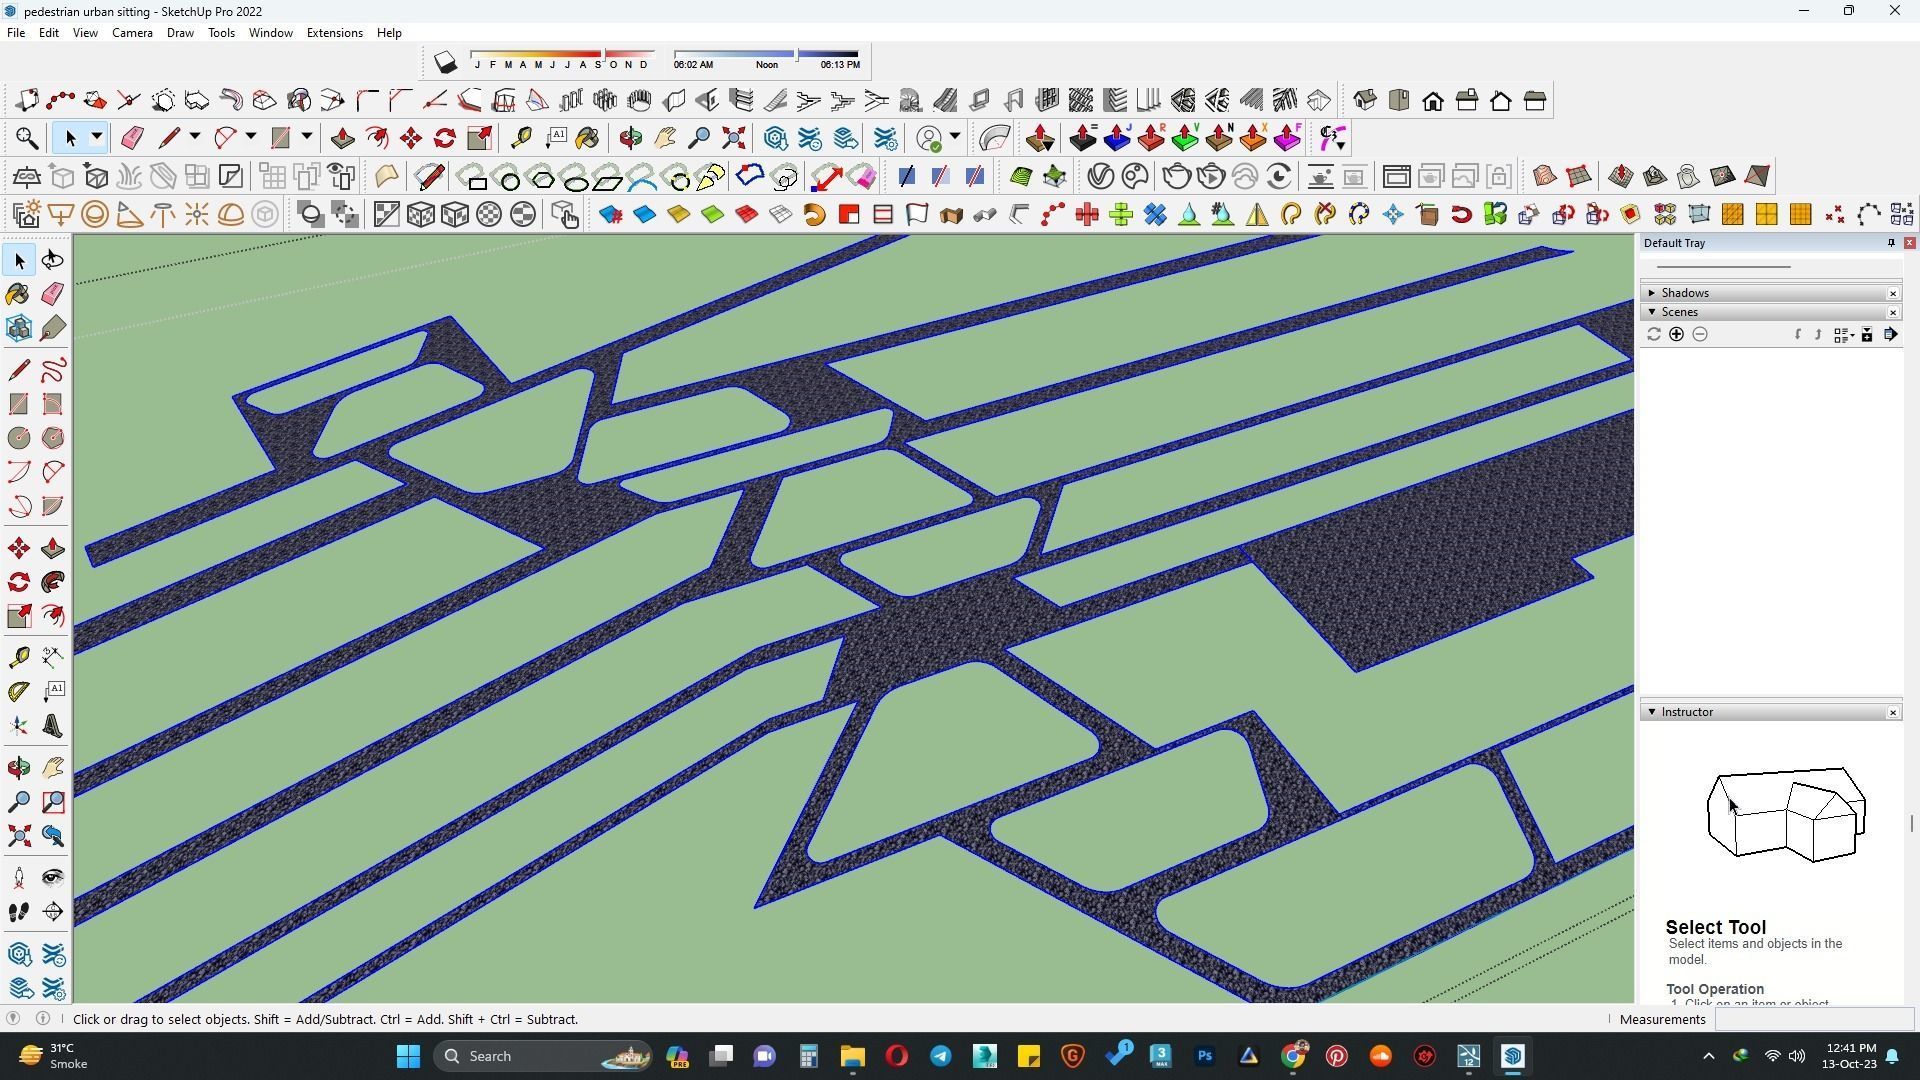Image resolution: width=1920 pixels, height=1080 pixels.
Task: Open the Extensions menu
Action: (334, 33)
